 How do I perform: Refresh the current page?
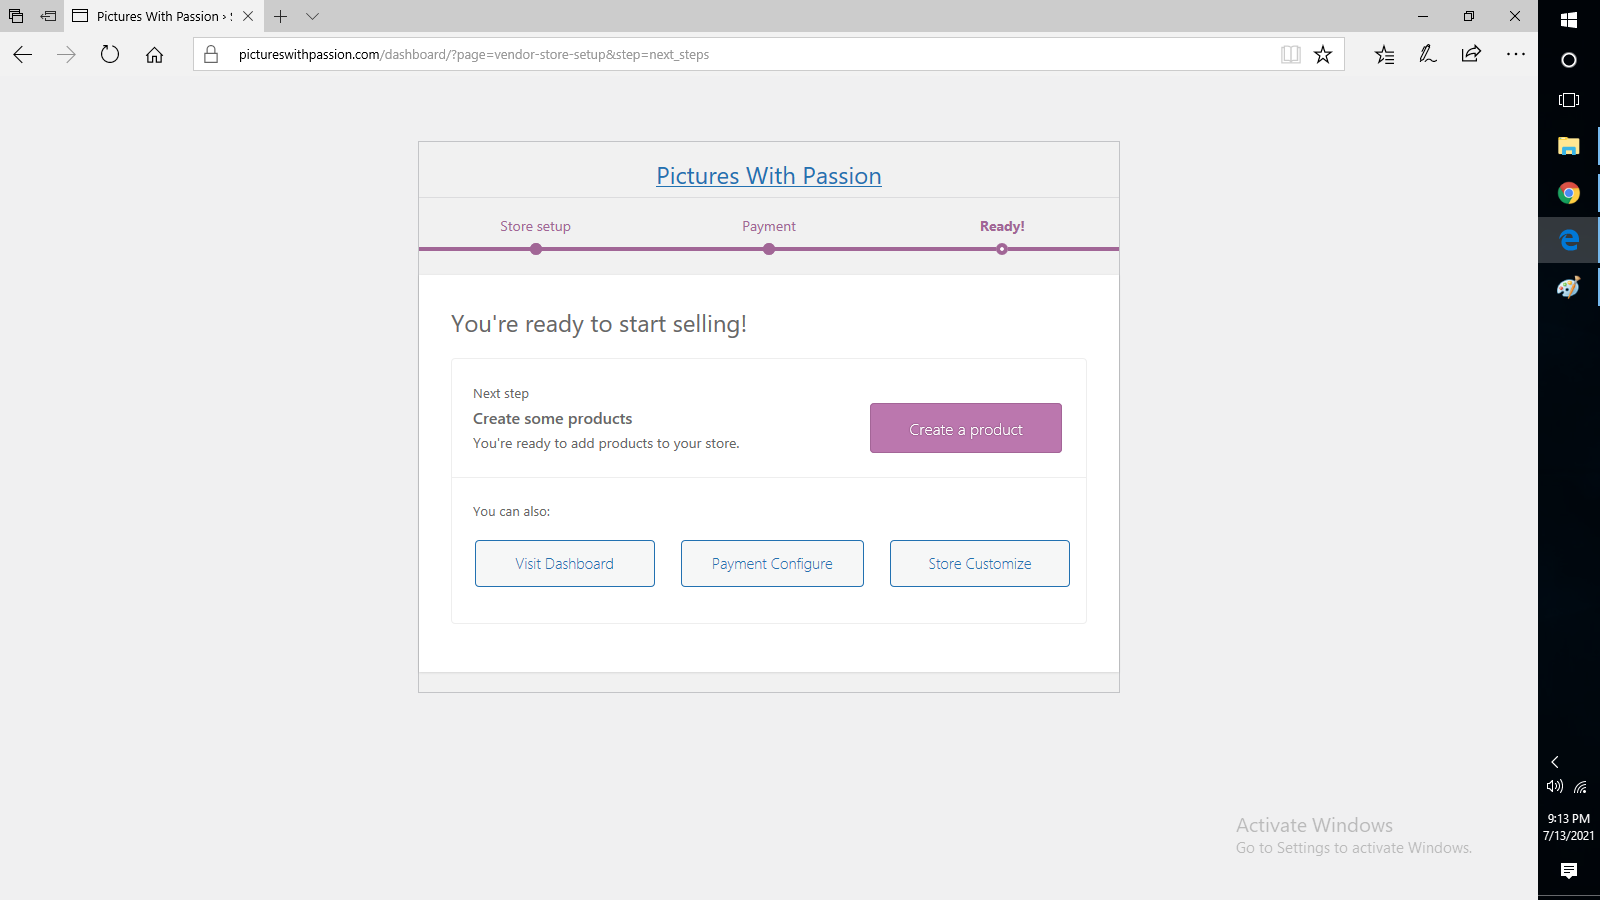(x=110, y=55)
